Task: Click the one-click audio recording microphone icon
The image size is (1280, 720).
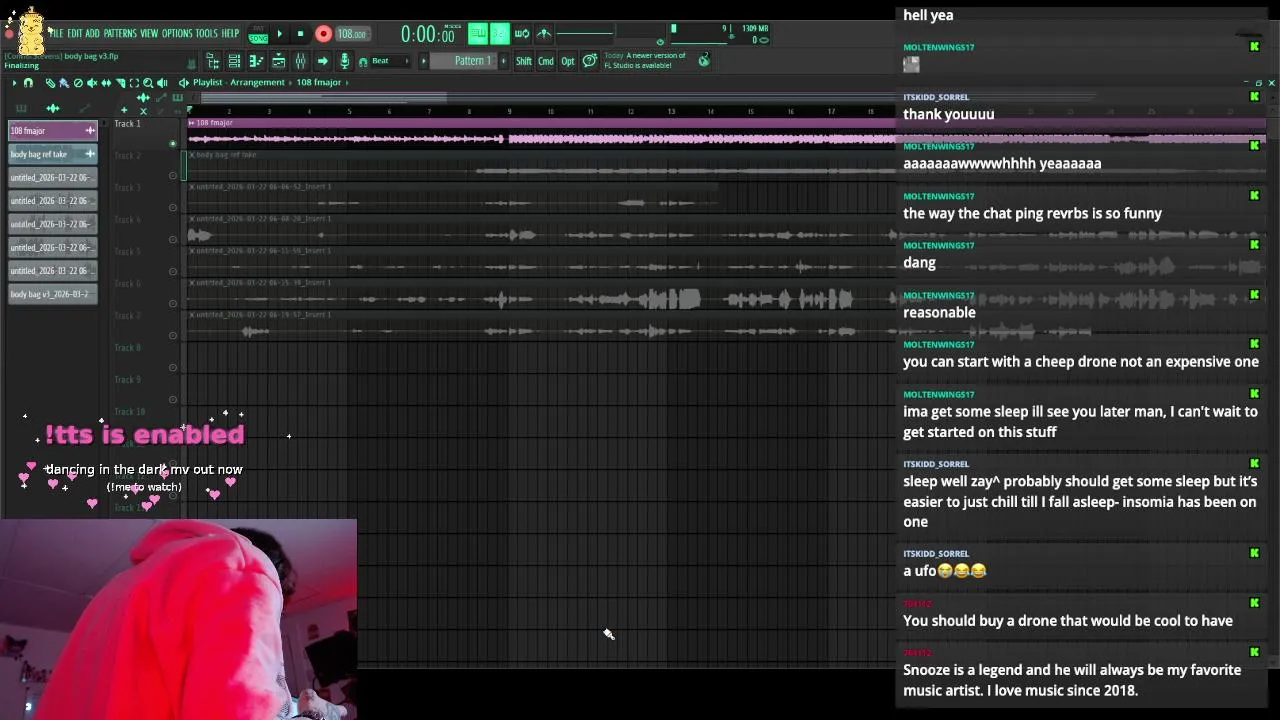Action: coord(344,61)
